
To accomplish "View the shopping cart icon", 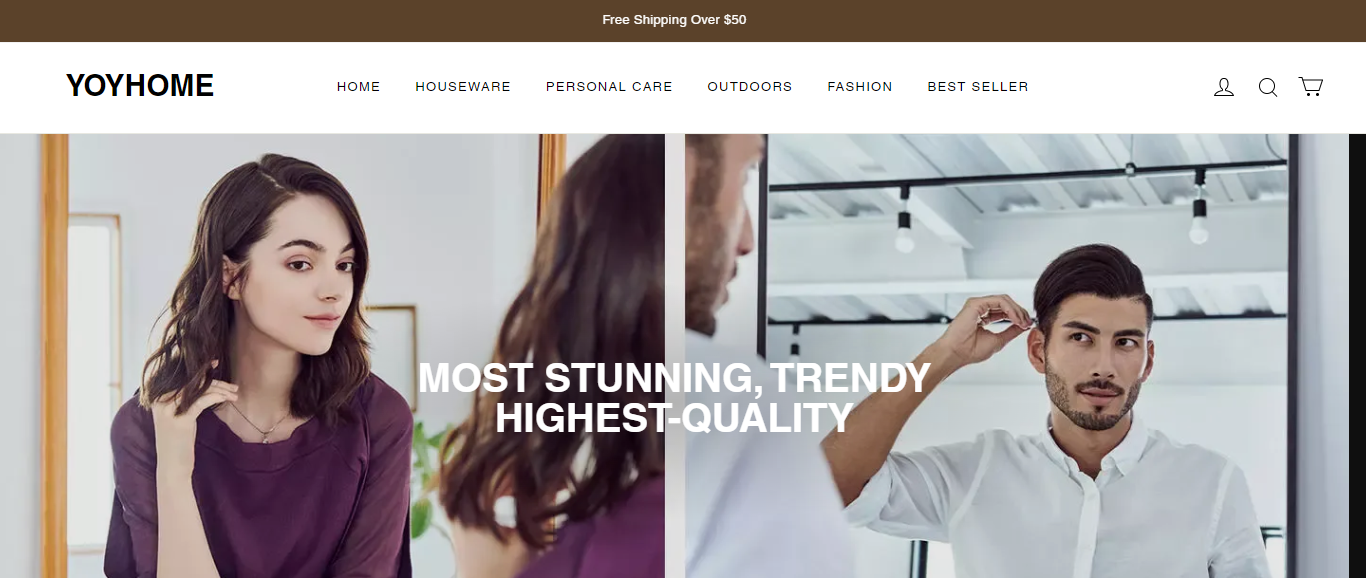I will (x=1311, y=87).
